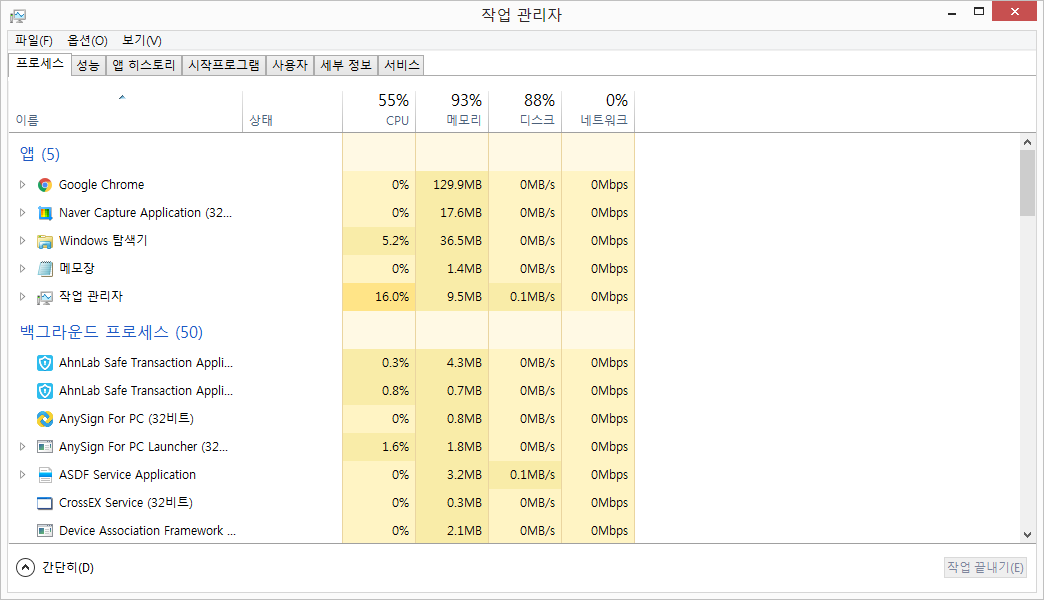This screenshot has width=1044, height=600.
Task: Select the 앱 (5) group heading
Action: pos(40,154)
